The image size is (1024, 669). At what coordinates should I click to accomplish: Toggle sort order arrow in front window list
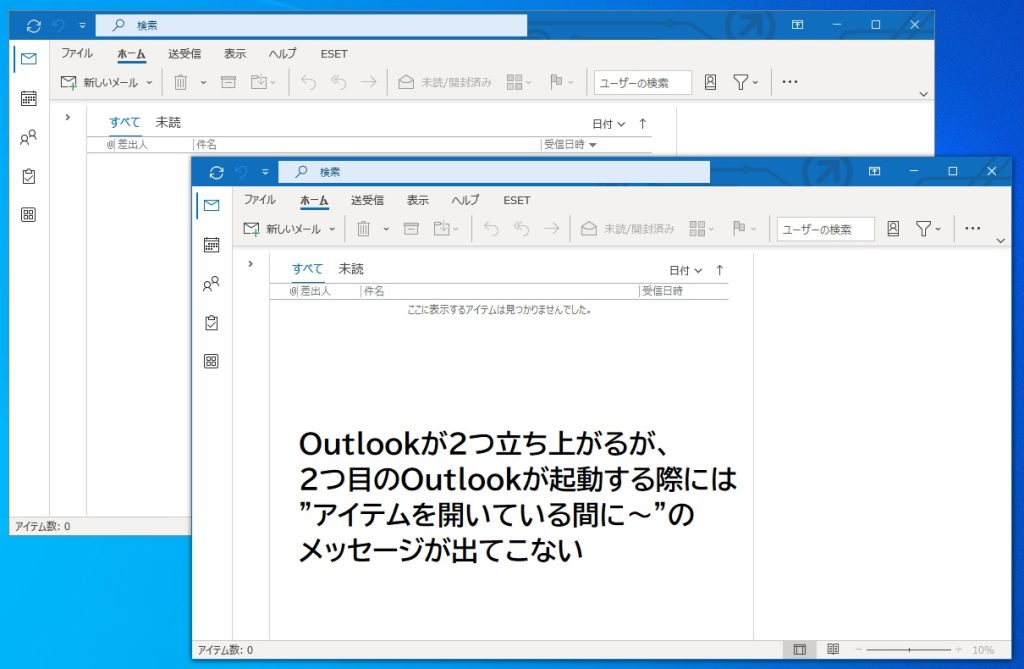coord(720,270)
